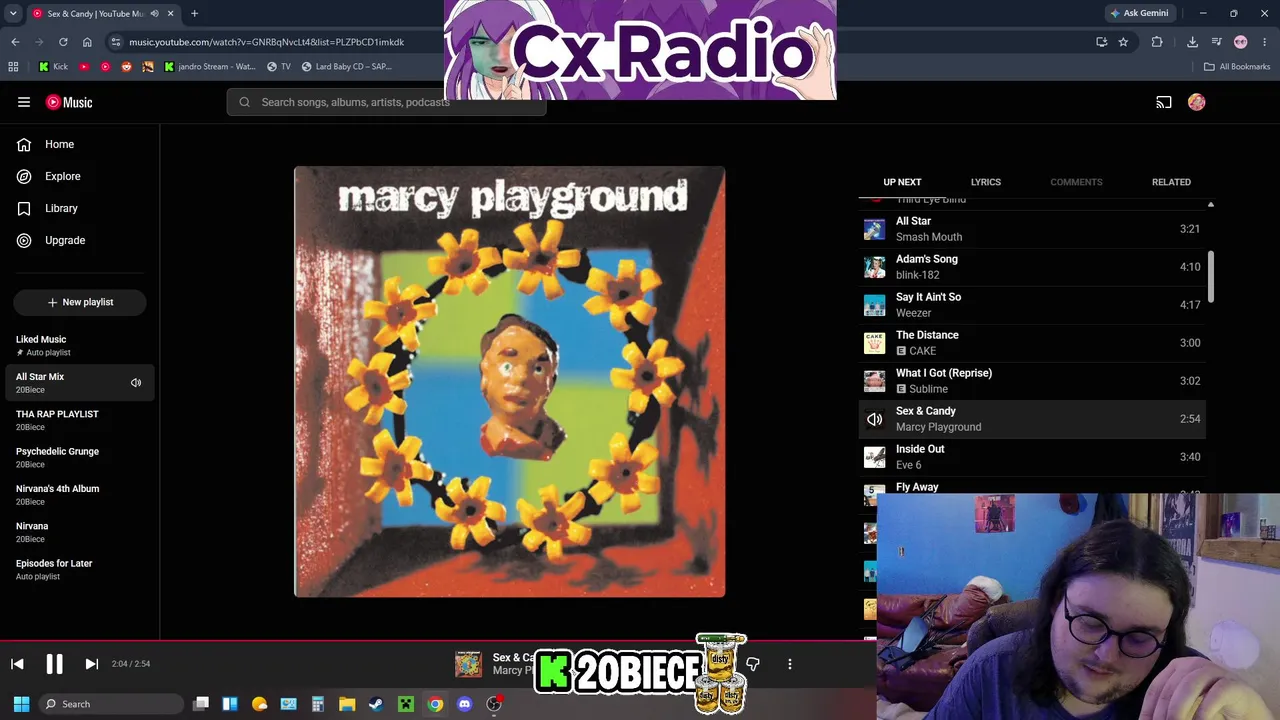Image resolution: width=1280 pixels, height=720 pixels.
Task: Play Say It Ain't So from queue
Action: [1032, 305]
